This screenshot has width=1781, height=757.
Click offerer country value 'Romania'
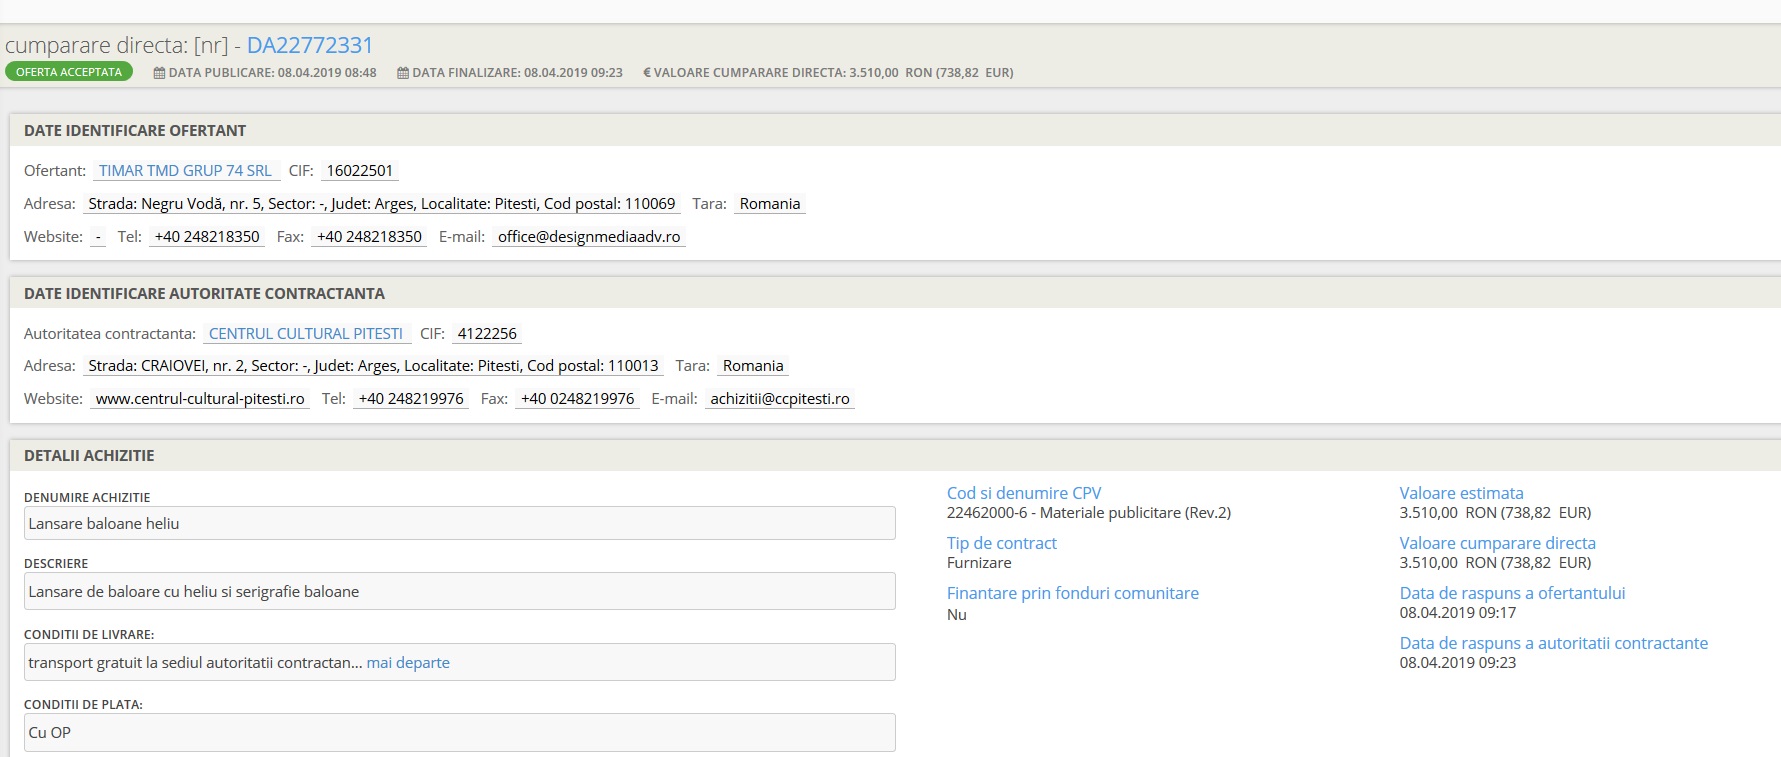coord(770,204)
